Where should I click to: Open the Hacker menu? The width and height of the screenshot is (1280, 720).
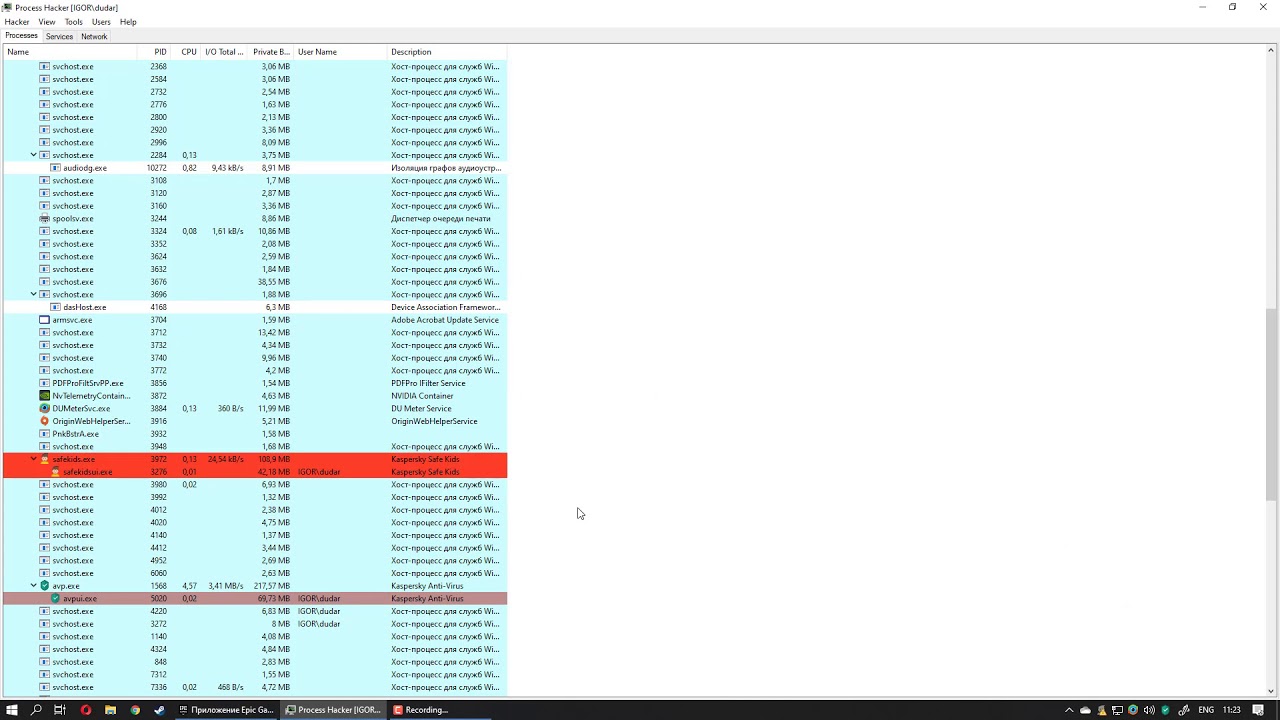tap(17, 22)
